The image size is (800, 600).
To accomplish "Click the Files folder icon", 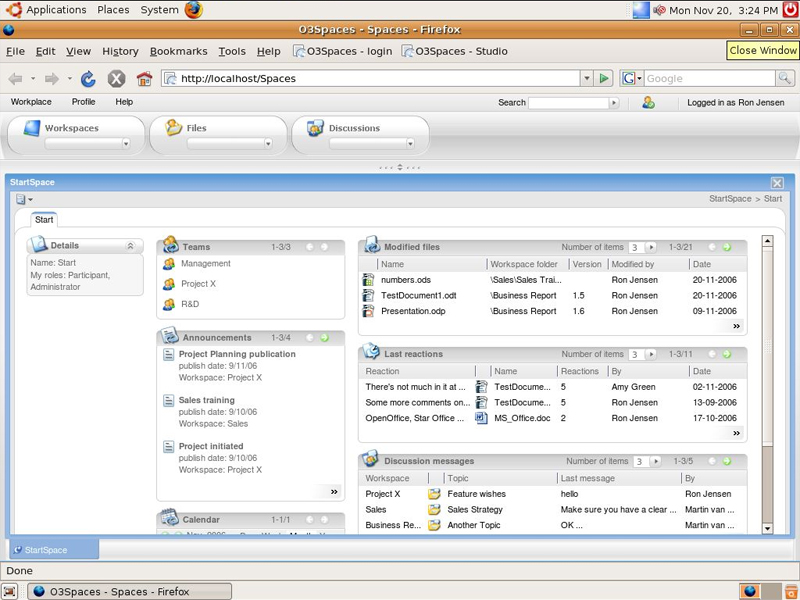I will pos(174,128).
